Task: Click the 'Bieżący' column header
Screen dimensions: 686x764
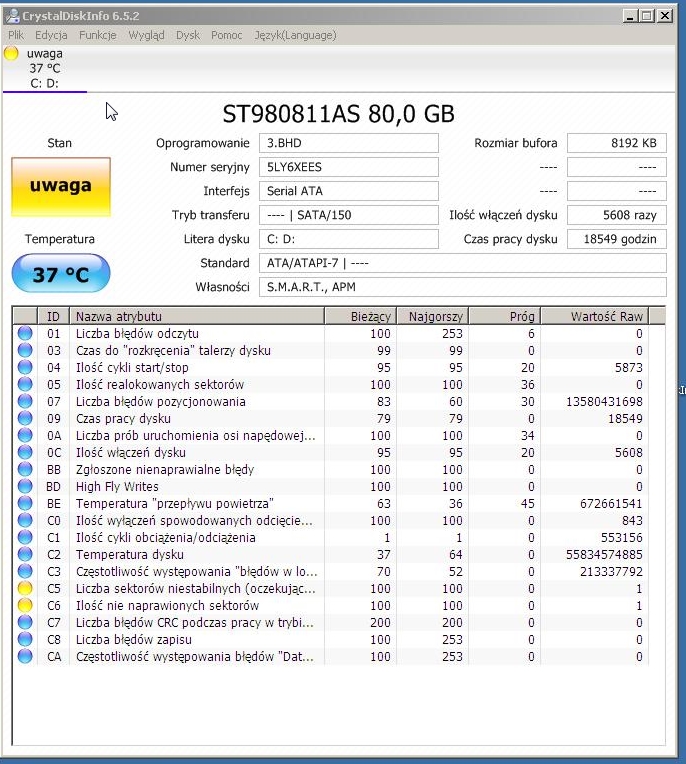Action: tap(361, 316)
